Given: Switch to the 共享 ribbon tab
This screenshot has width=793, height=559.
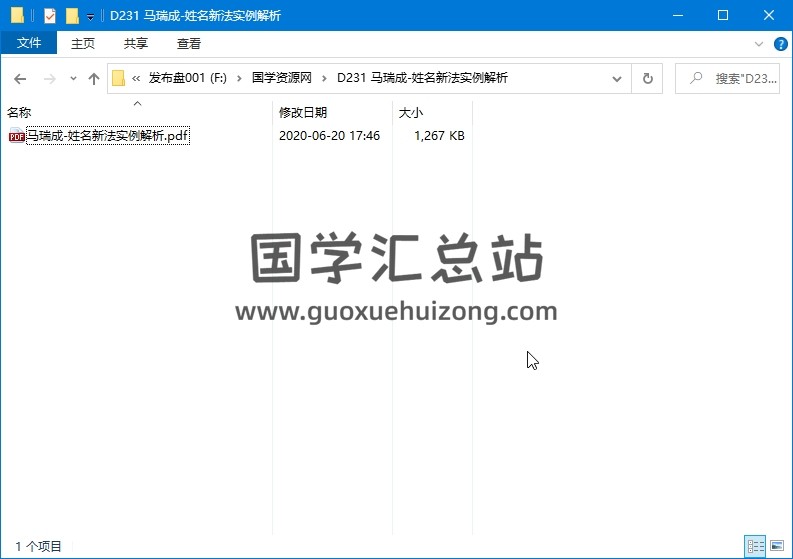Looking at the screenshot, I should pos(136,44).
